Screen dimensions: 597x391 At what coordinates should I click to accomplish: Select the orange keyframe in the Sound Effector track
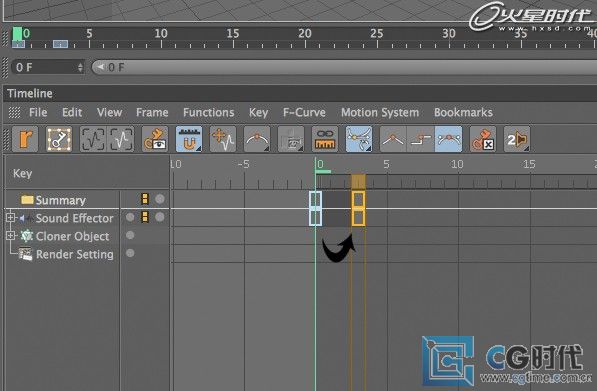pos(358,217)
